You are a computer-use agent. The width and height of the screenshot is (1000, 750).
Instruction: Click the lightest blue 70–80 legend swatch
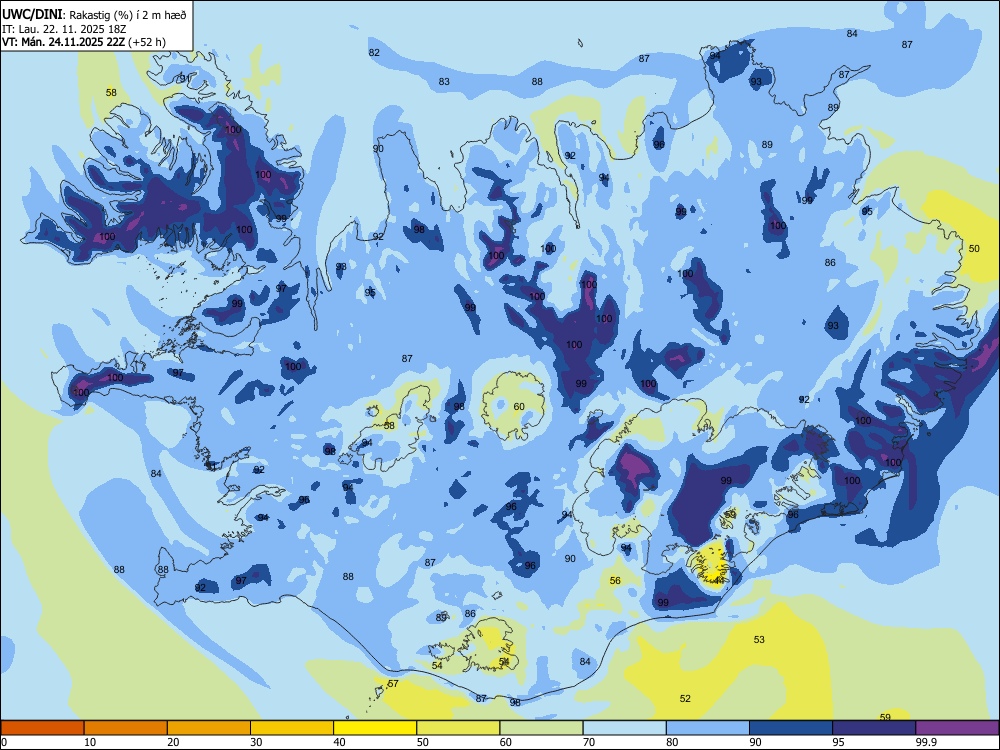click(x=624, y=728)
